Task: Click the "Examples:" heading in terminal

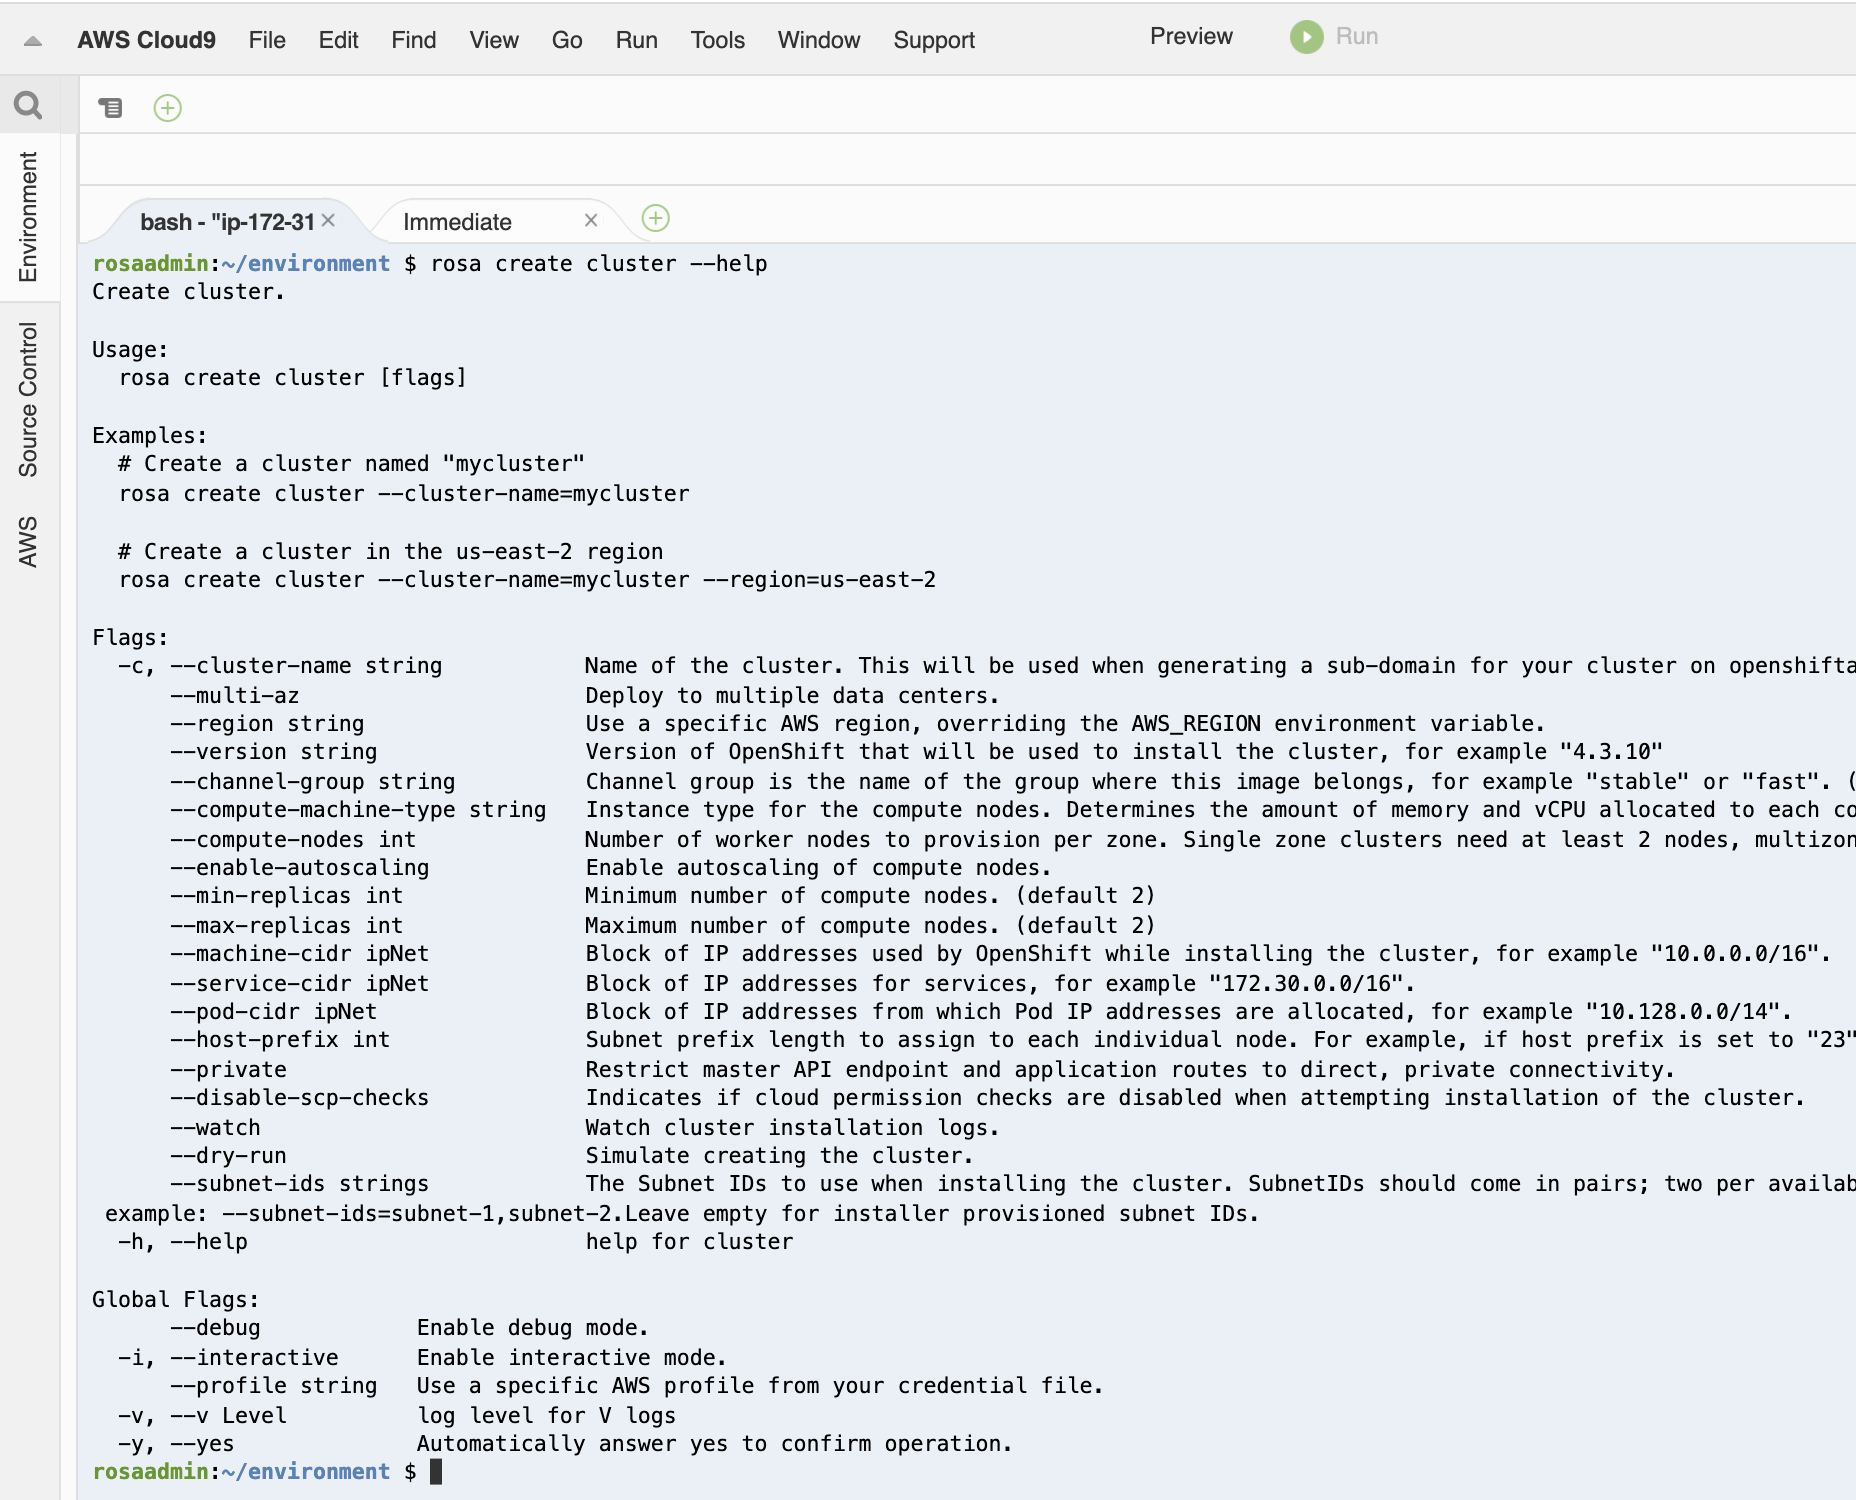Action: 150,436
